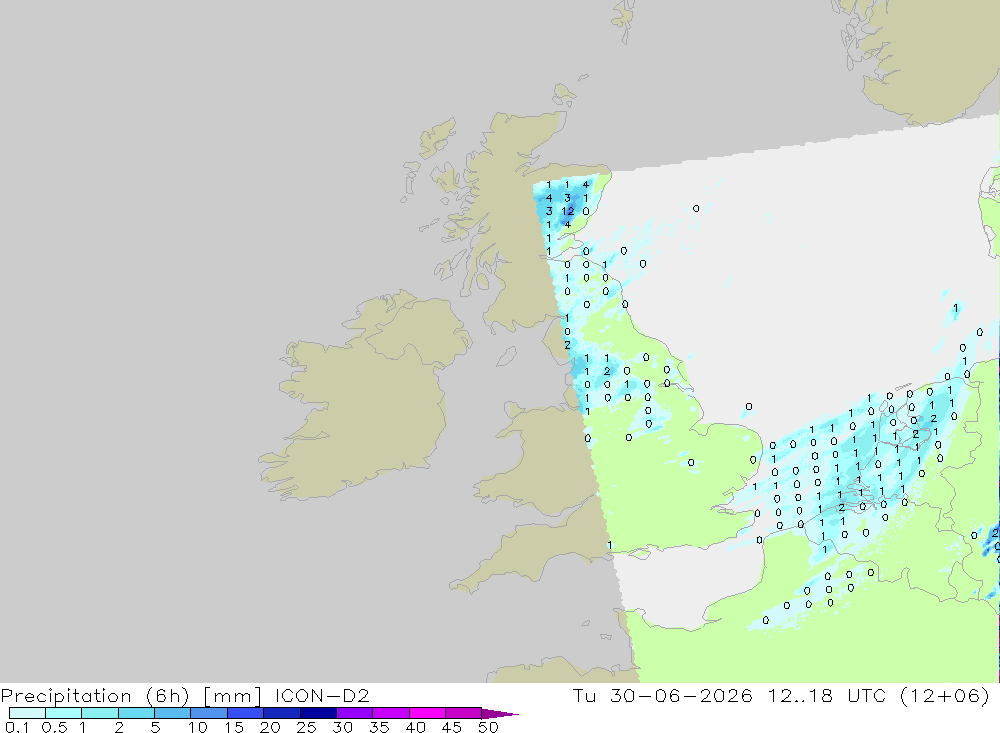Select the legend swatch between 0.1 and 0.5

(27, 713)
